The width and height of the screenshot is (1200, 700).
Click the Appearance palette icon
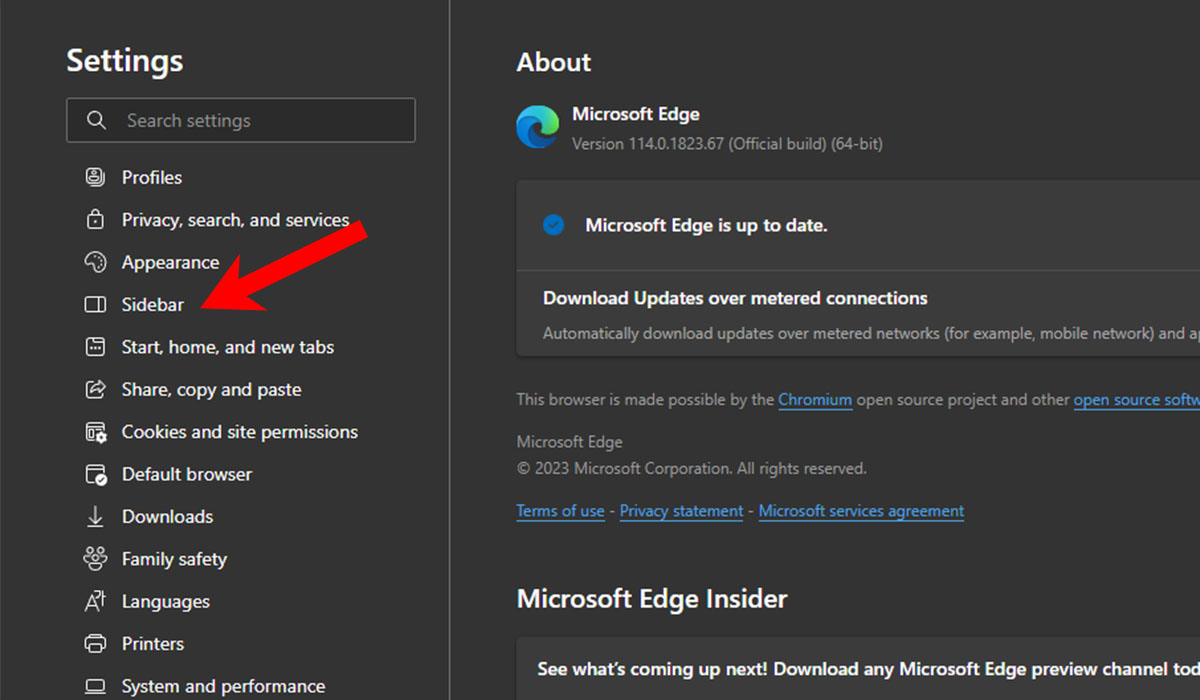[95, 262]
